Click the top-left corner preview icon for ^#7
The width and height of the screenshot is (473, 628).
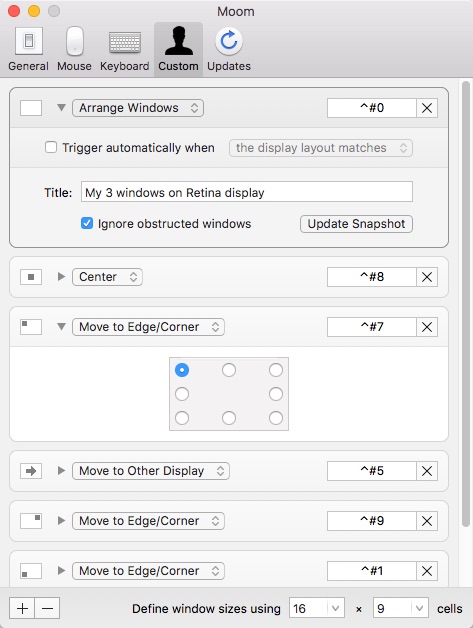(x=31, y=327)
